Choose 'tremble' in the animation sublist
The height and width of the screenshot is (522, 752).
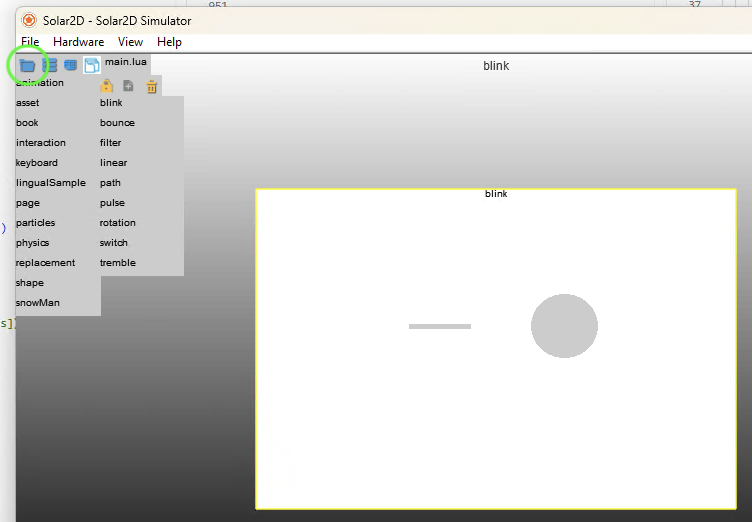coord(118,263)
